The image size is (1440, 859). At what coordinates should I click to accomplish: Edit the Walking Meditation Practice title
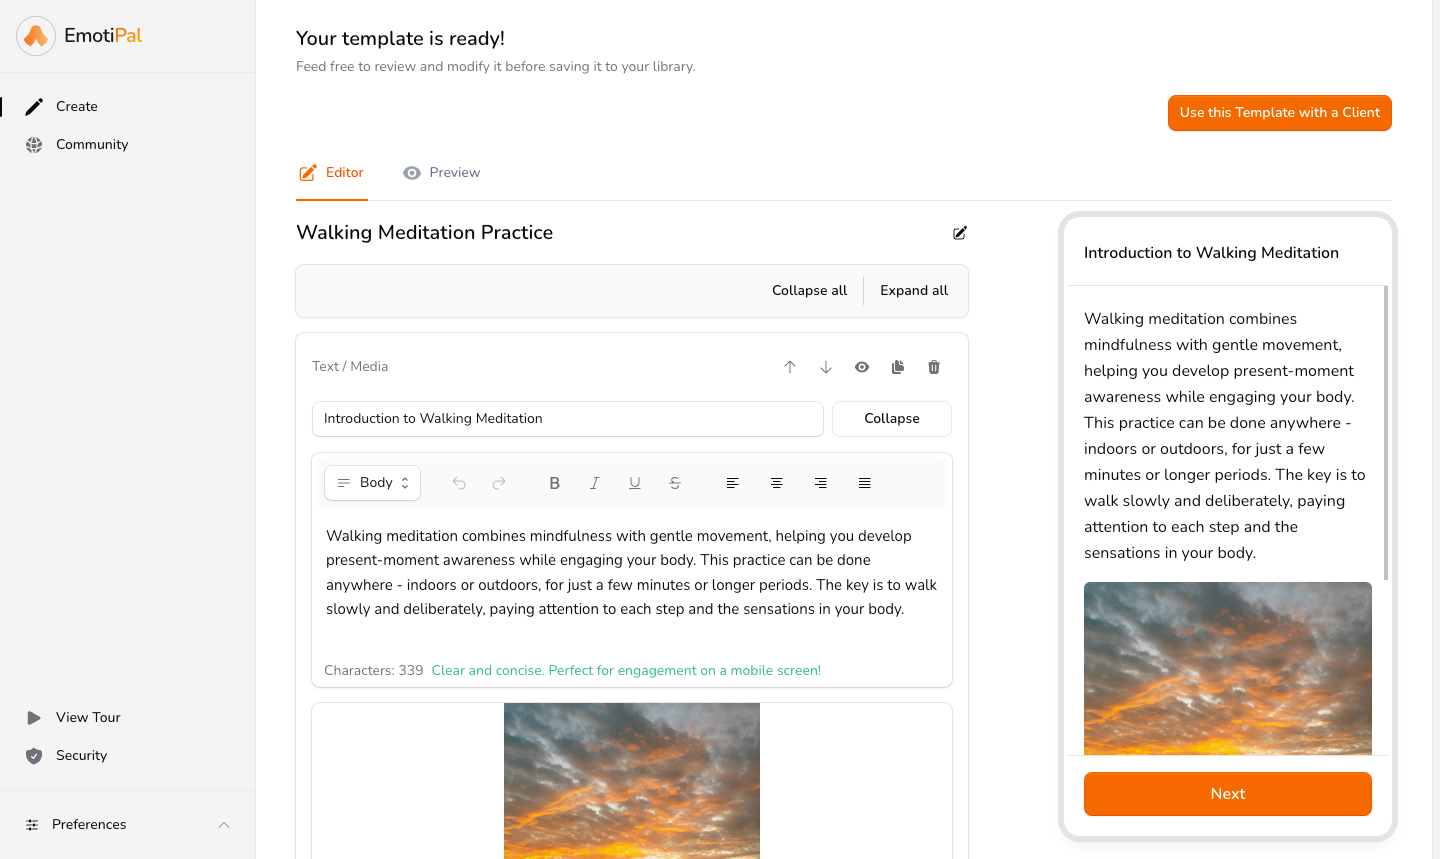(960, 233)
